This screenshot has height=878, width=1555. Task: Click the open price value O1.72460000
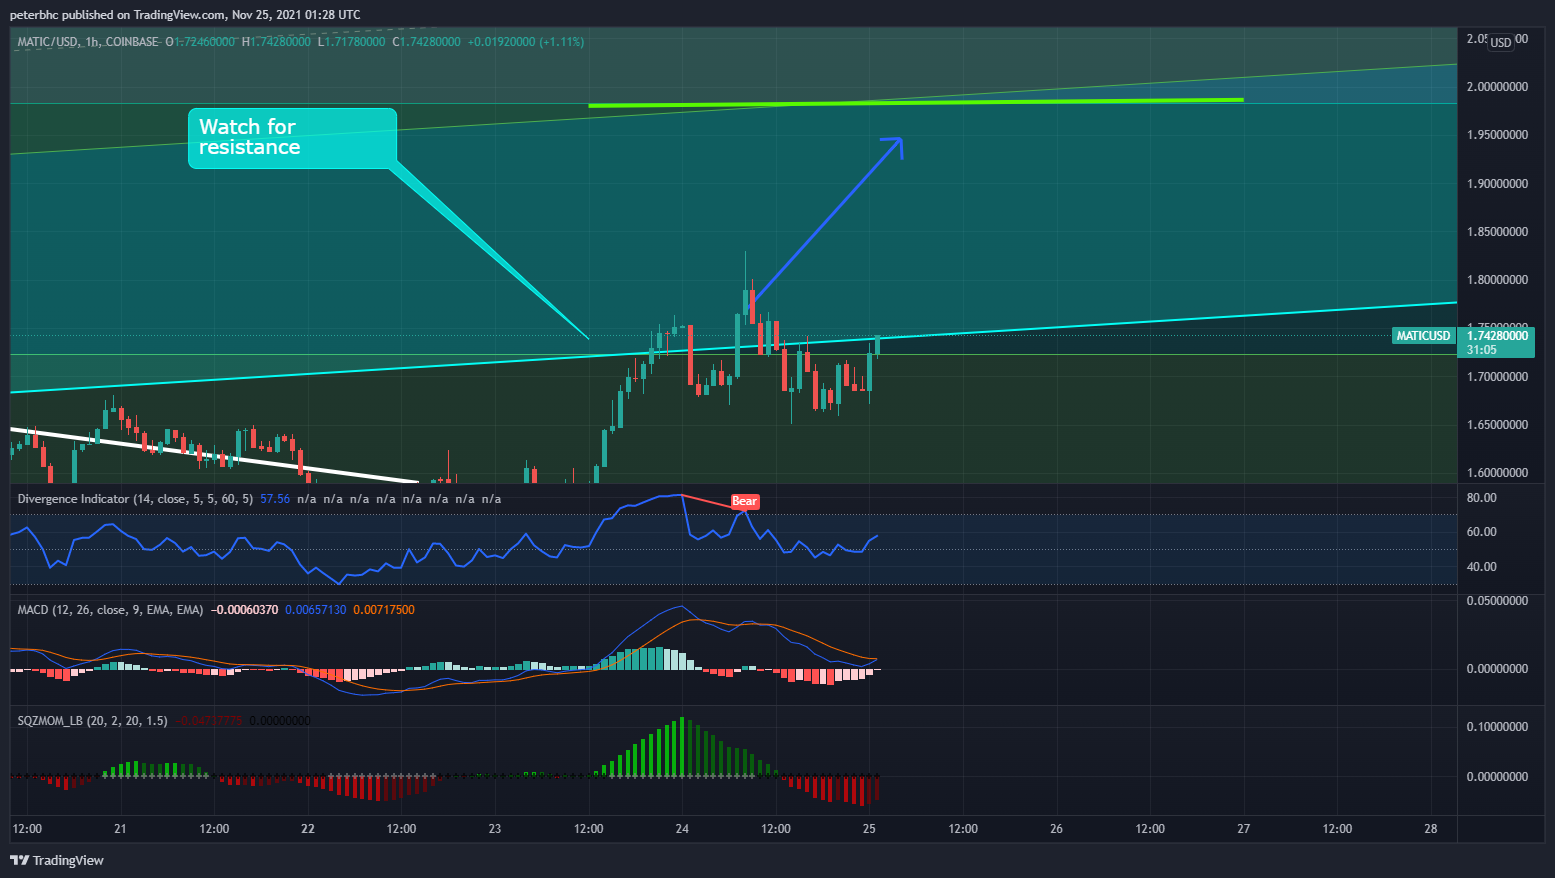tap(201, 42)
